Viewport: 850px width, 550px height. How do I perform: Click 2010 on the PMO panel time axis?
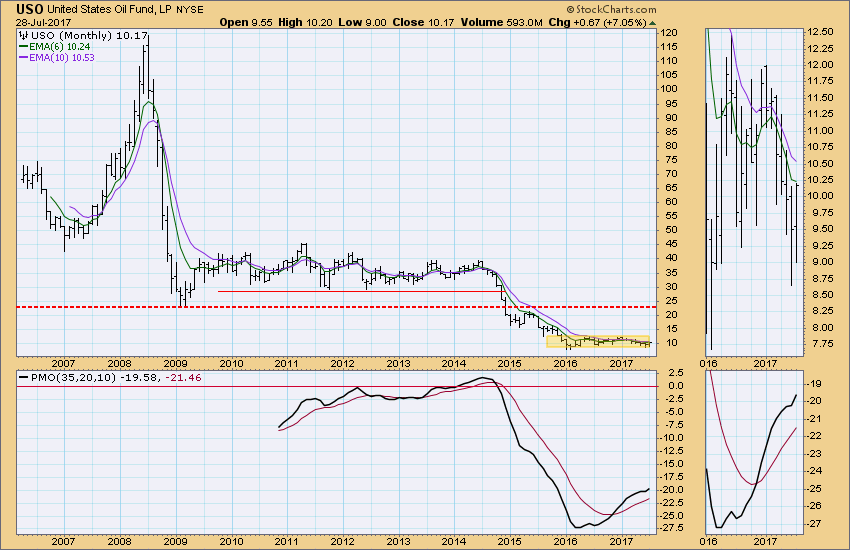click(231, 541)
